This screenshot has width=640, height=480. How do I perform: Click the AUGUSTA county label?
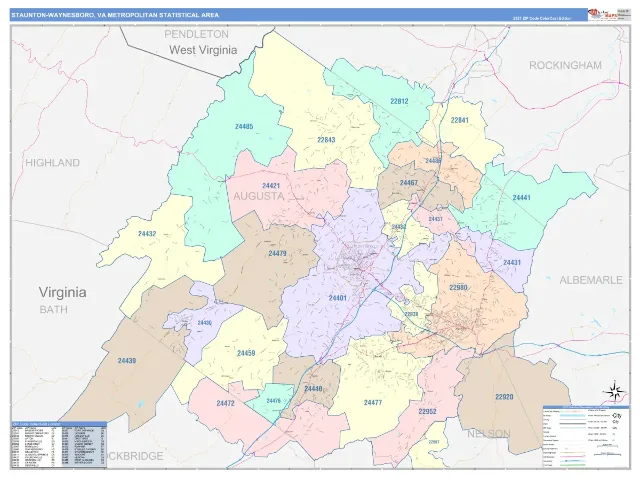(x=259, y=196)
